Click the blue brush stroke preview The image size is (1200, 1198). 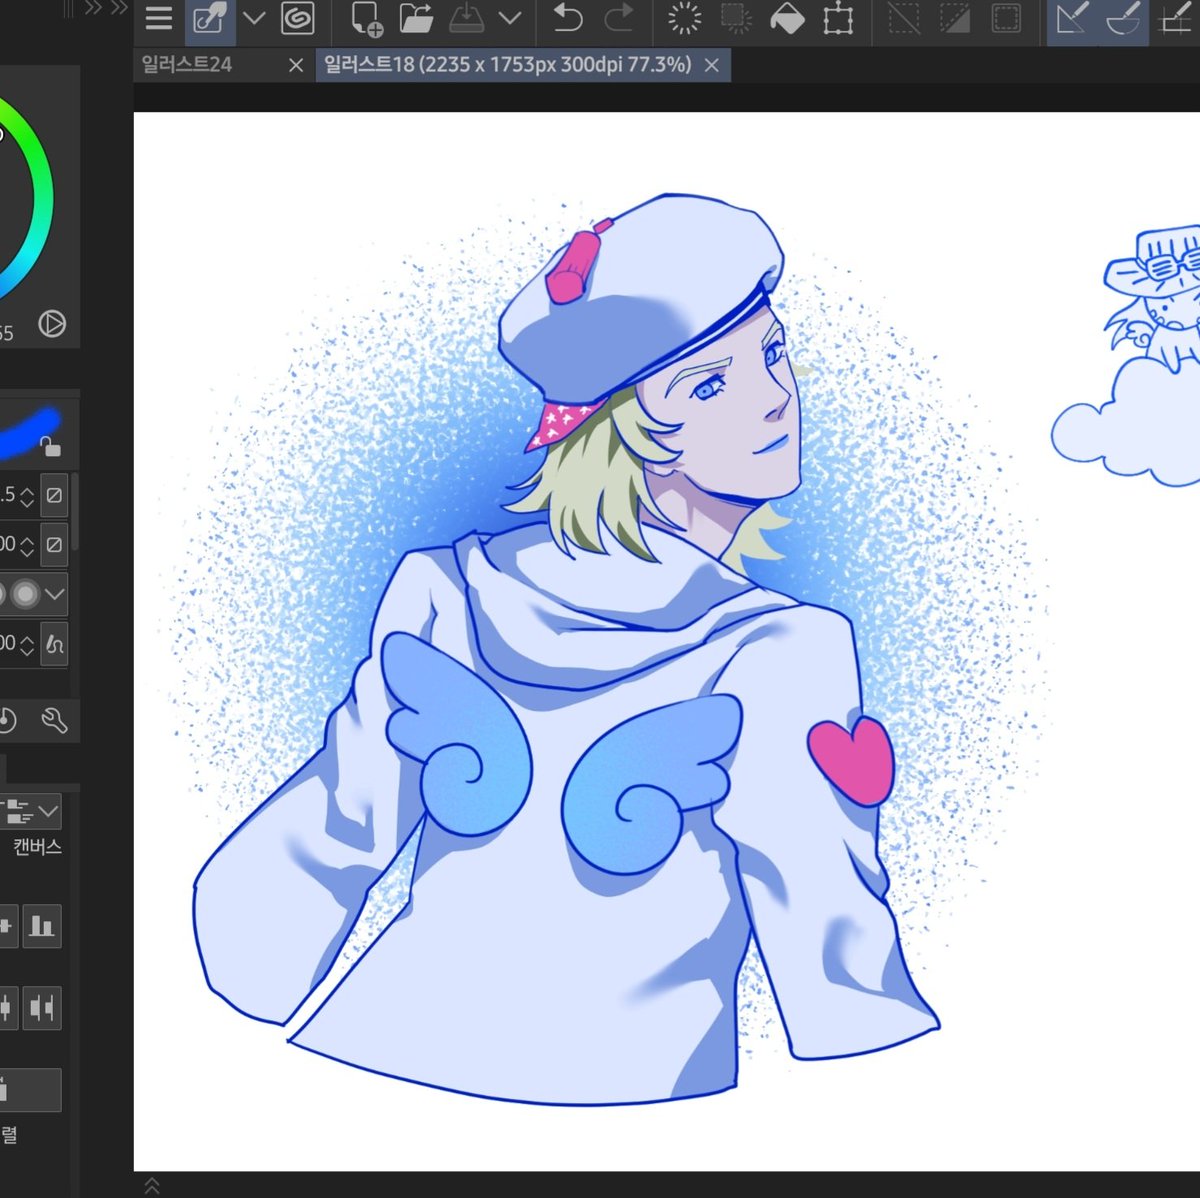(30, 430)
